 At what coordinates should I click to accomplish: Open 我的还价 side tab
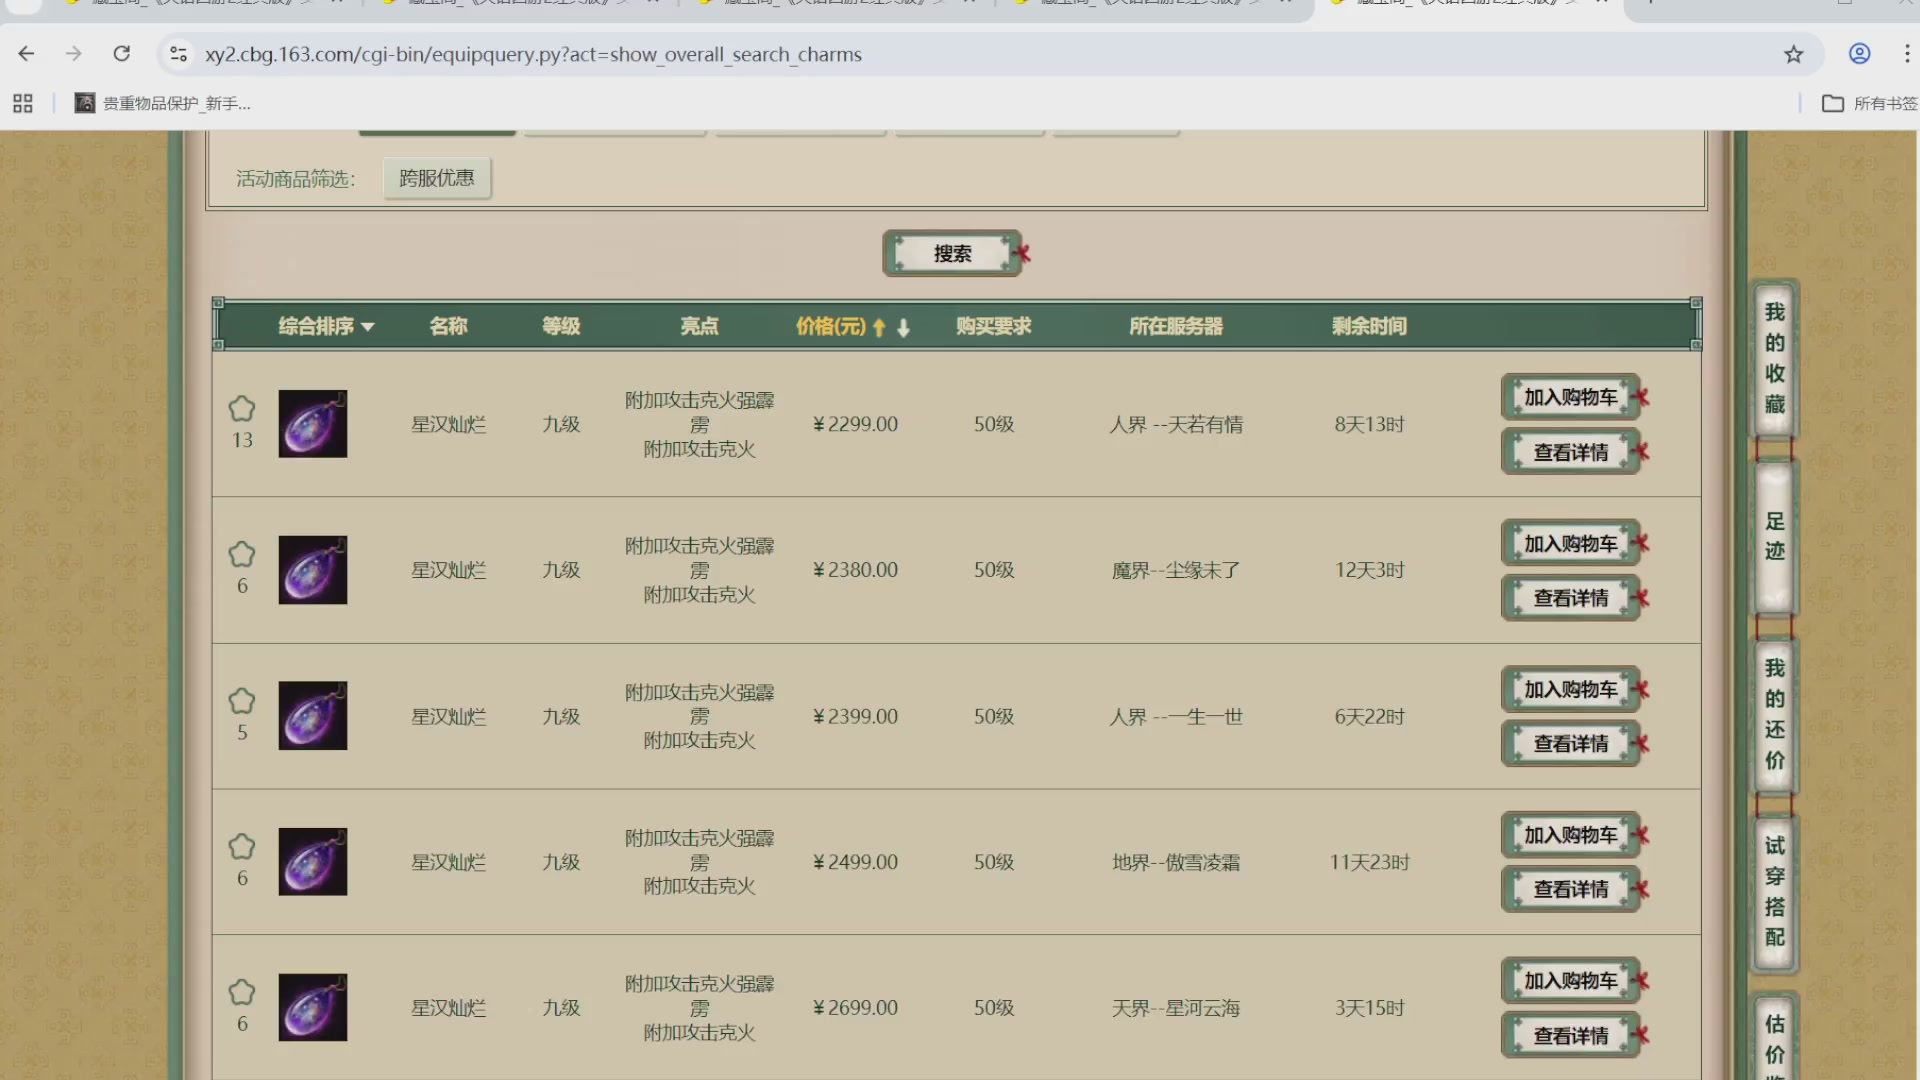coord(1774,714)
